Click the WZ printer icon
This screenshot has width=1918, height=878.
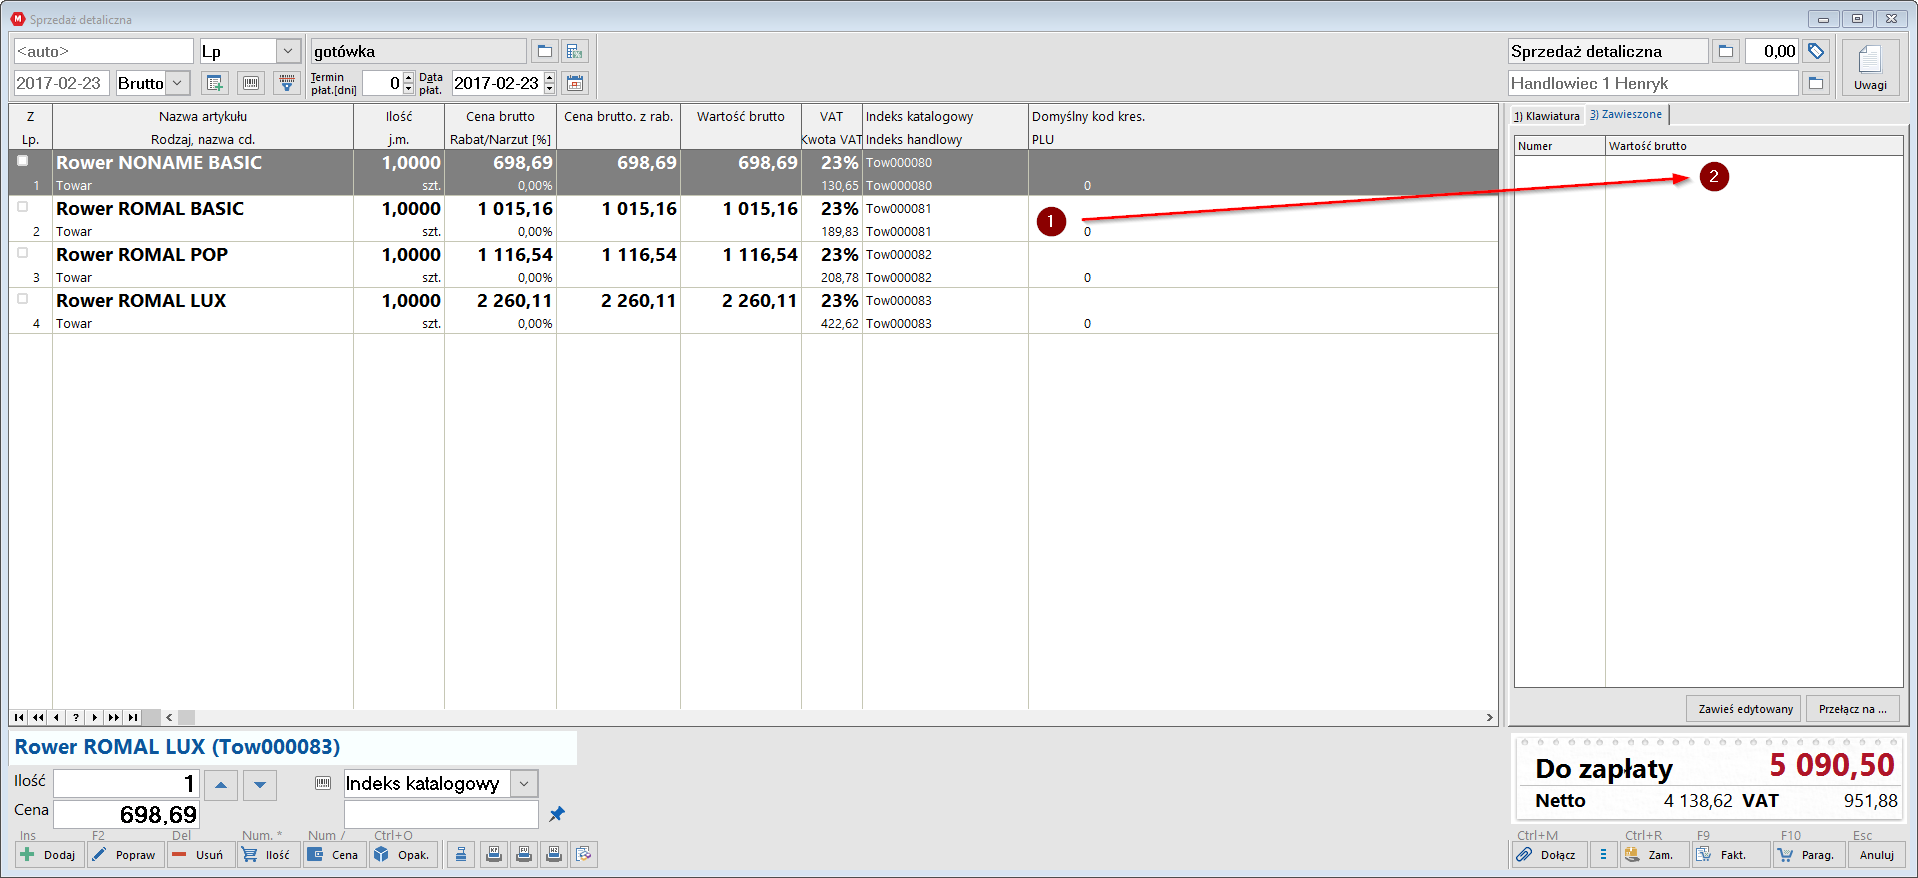tap(554, 854)
